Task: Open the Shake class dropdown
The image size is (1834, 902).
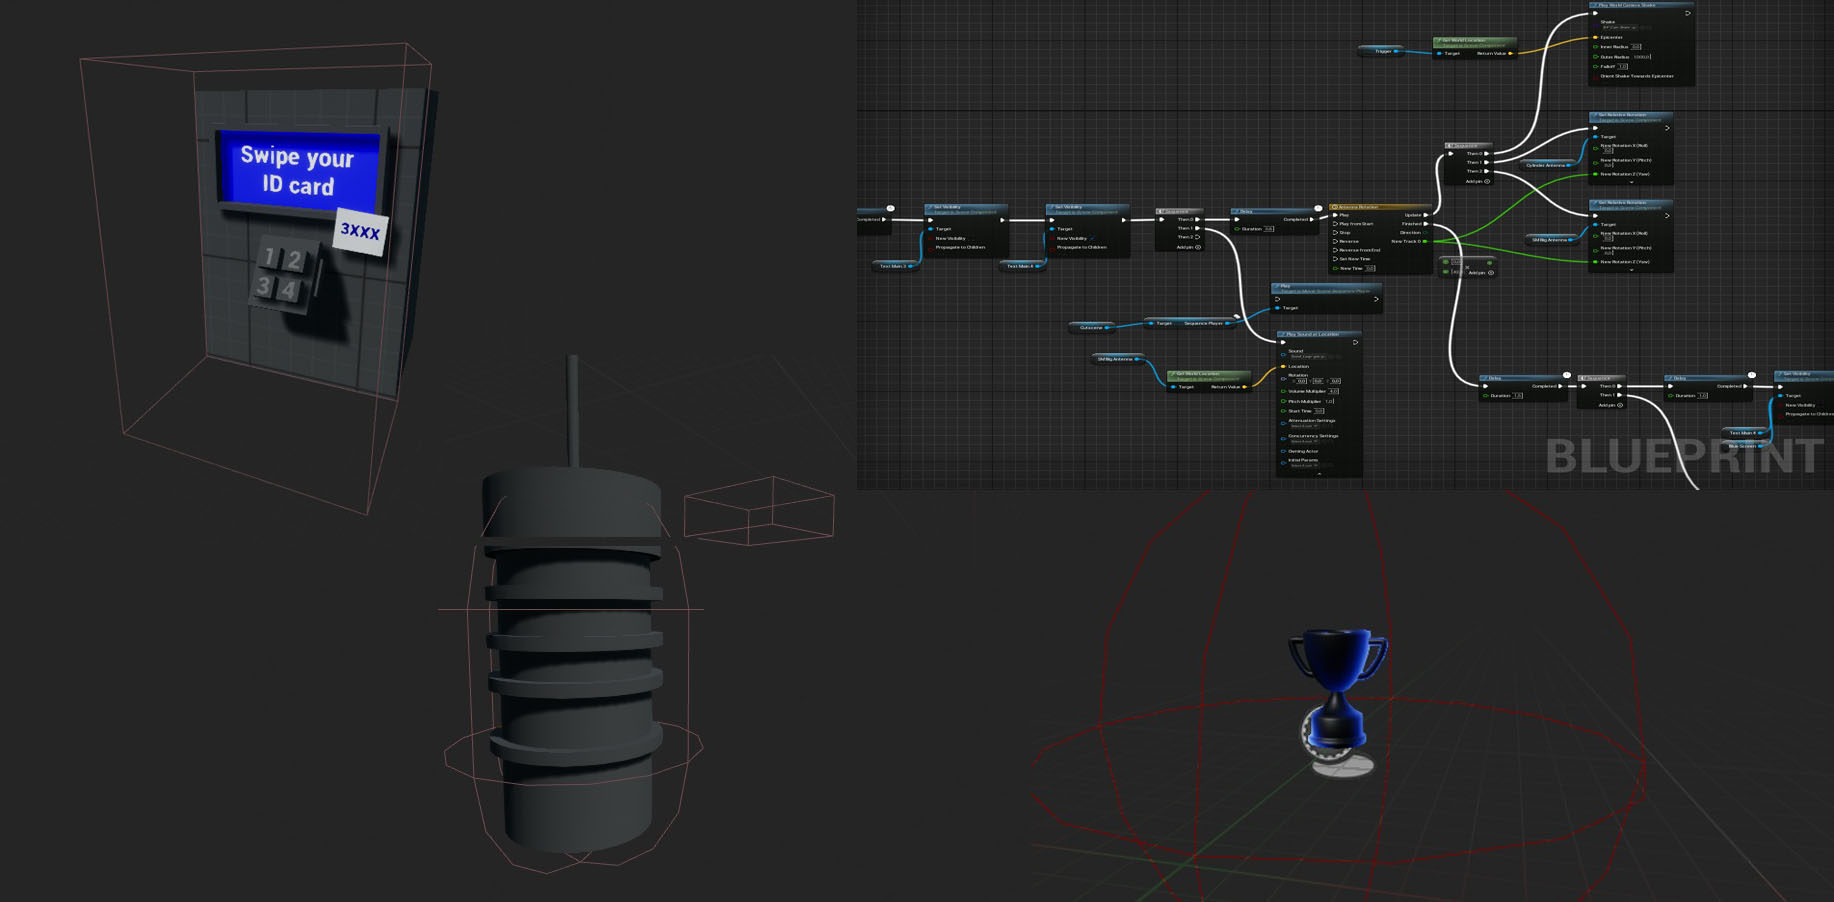Action: coord(1619,28)
